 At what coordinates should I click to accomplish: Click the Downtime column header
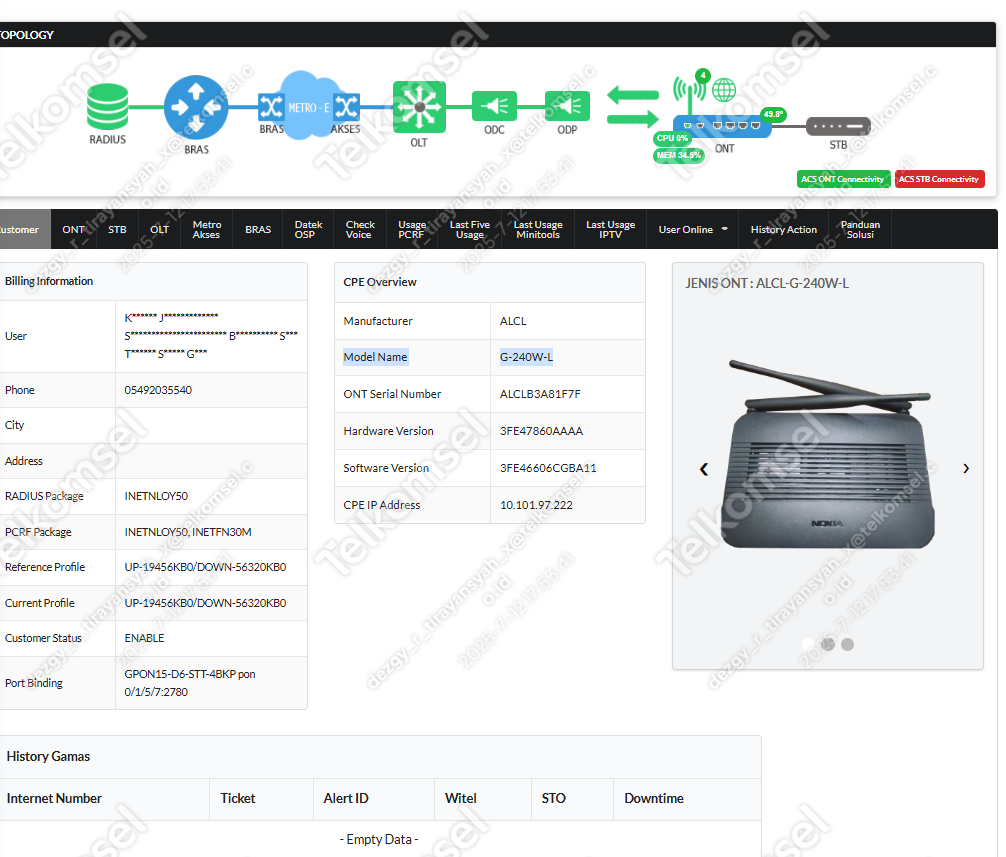(654, 799)
